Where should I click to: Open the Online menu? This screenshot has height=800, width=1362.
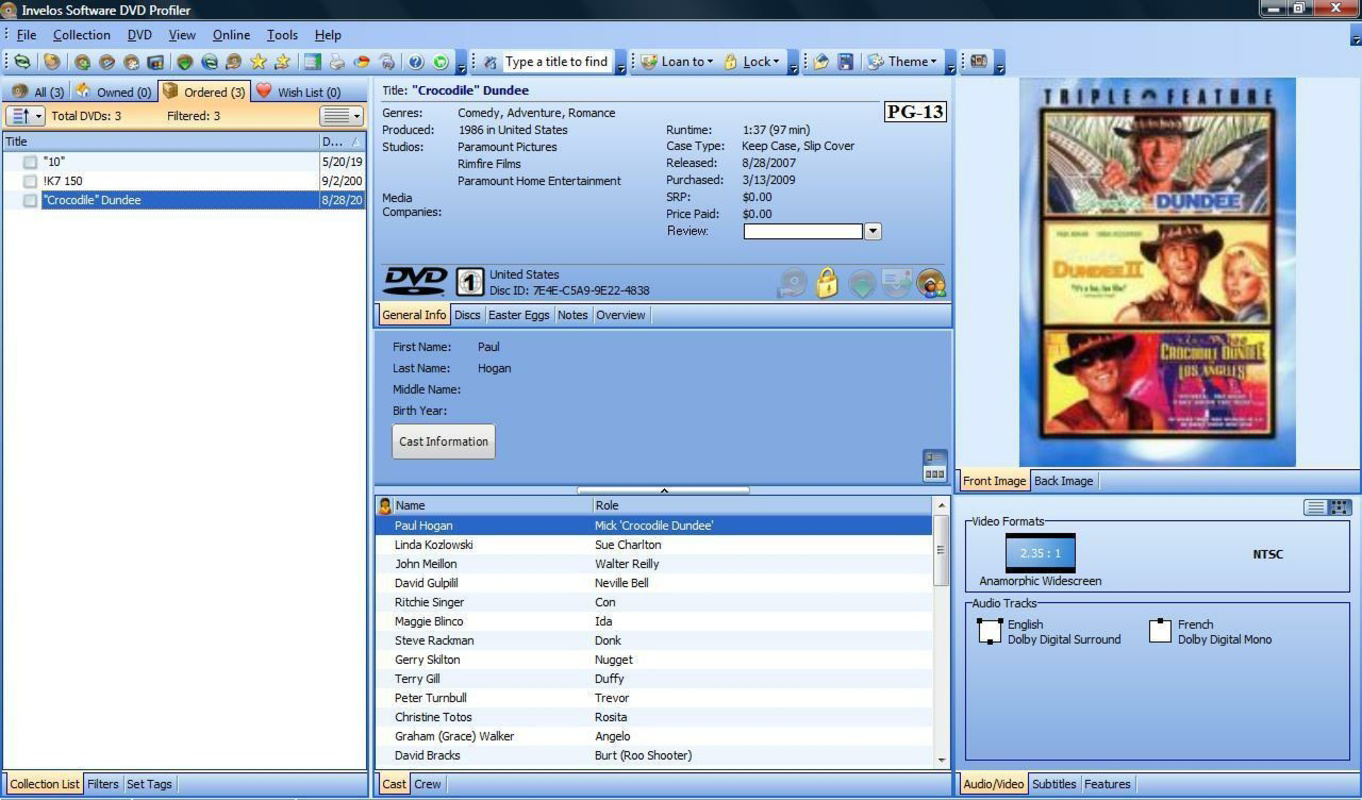(x=231, y=35)
